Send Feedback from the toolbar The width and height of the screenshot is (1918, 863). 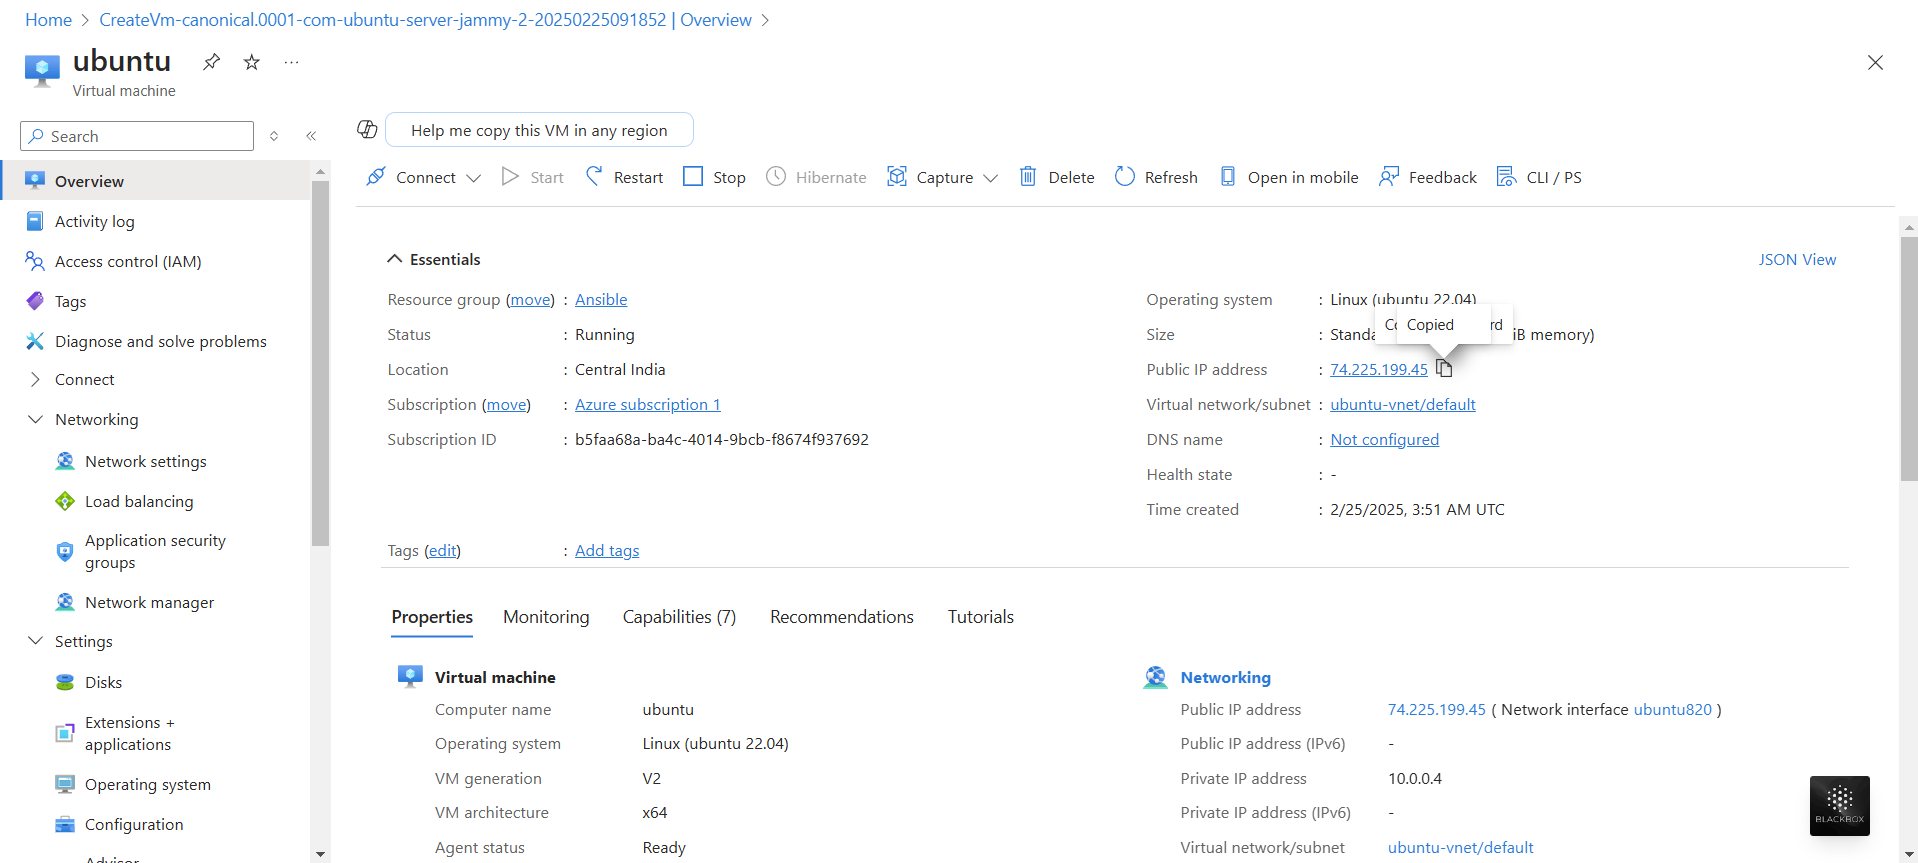[1427, 177]
